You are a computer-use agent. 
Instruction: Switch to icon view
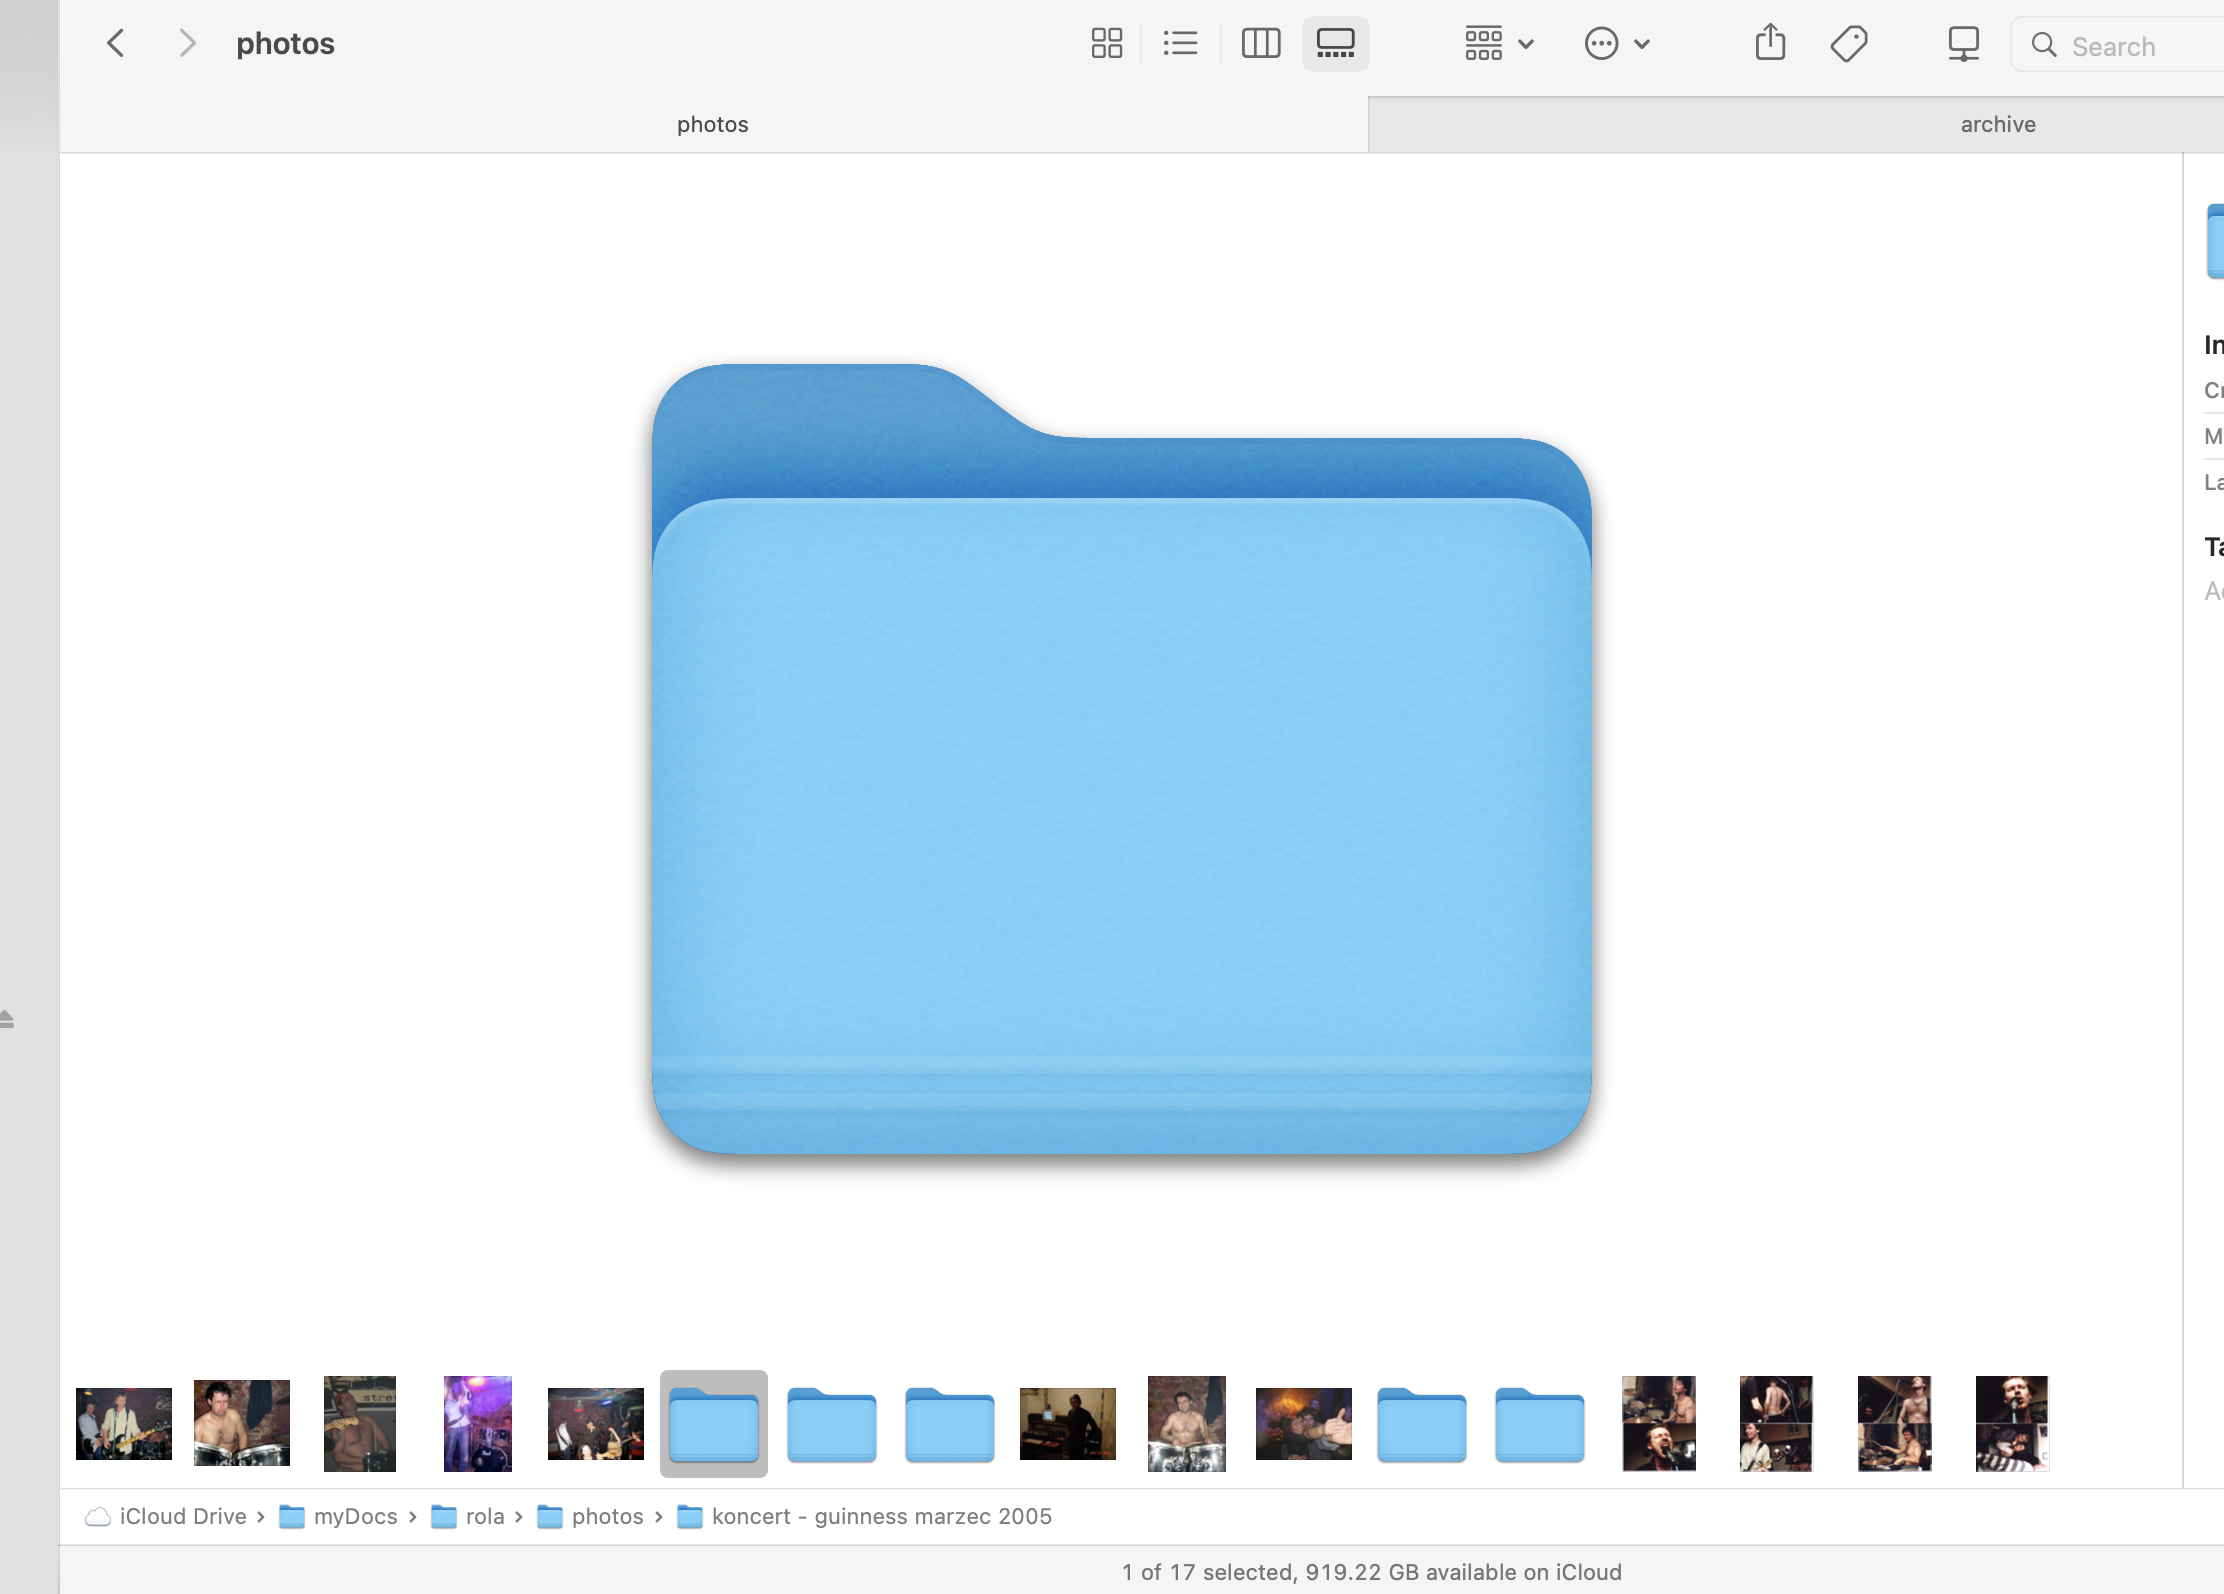pos(1105,43)
